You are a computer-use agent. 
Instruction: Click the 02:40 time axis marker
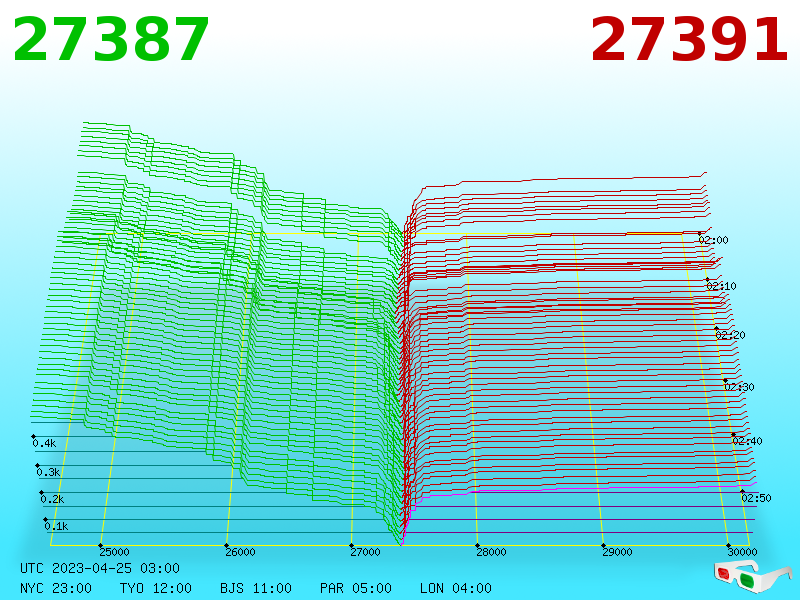tap(747, 441)
